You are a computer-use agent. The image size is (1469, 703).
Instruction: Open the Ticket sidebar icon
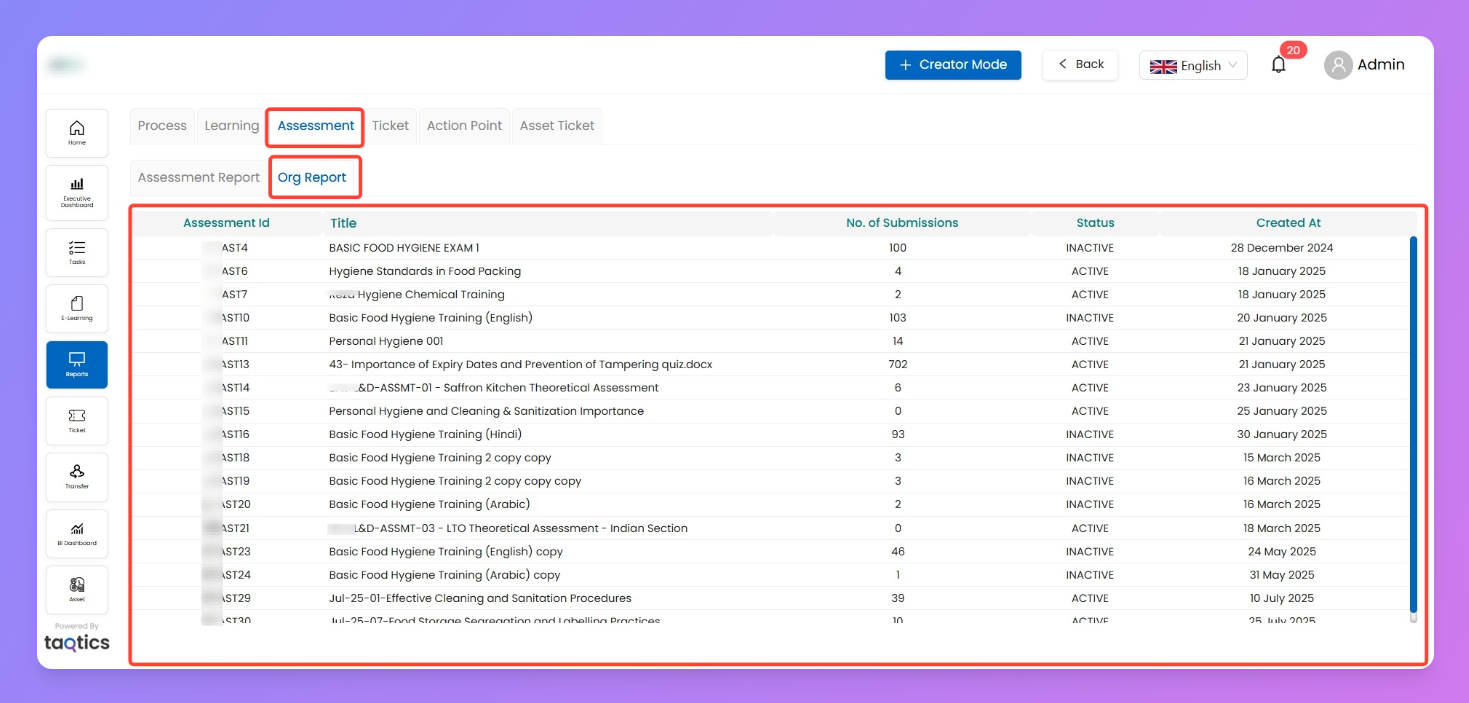pos(77,420)
